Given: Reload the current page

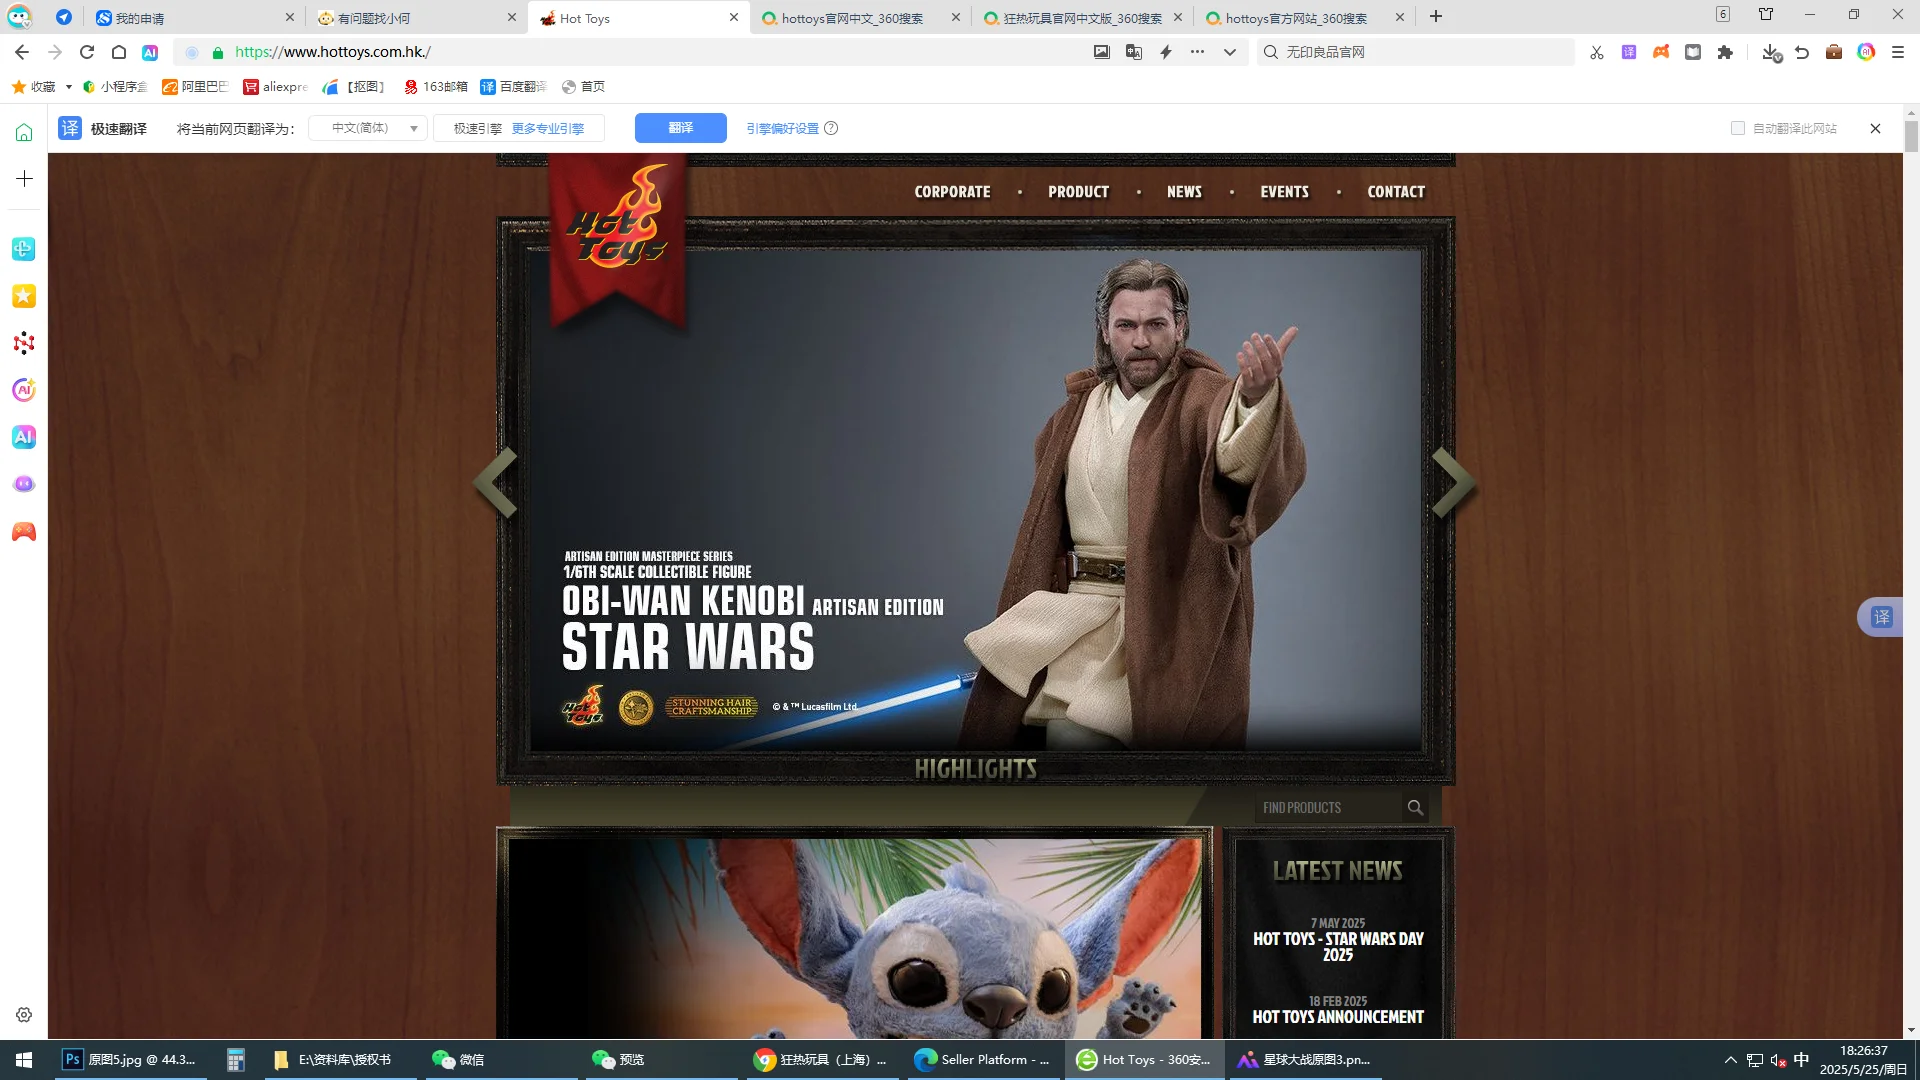Looking at the screenshot, I should click(87, 52).
